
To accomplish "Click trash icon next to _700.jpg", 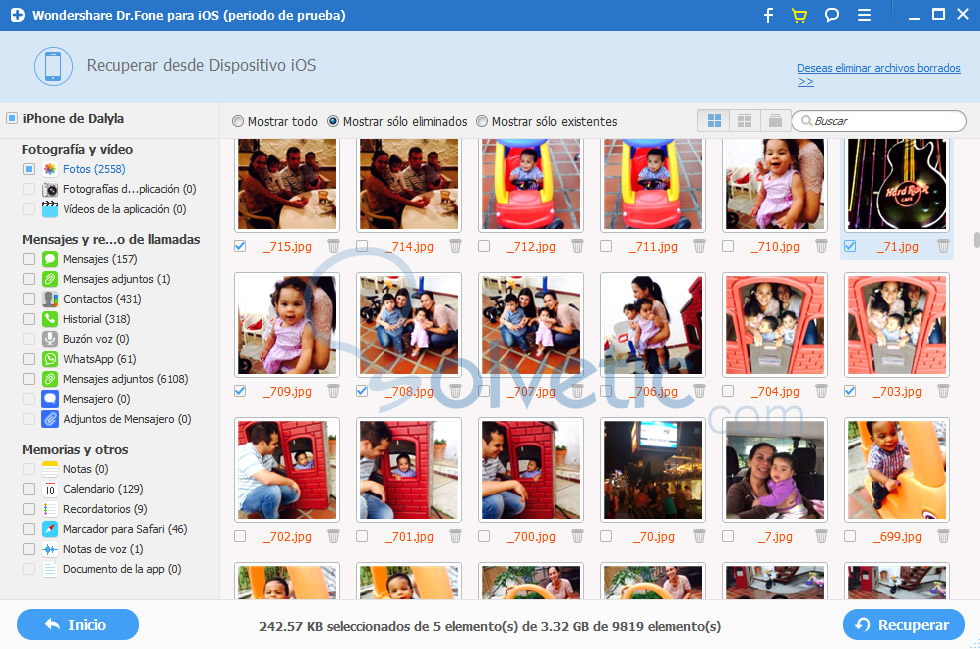I will (x=577, y=536).
